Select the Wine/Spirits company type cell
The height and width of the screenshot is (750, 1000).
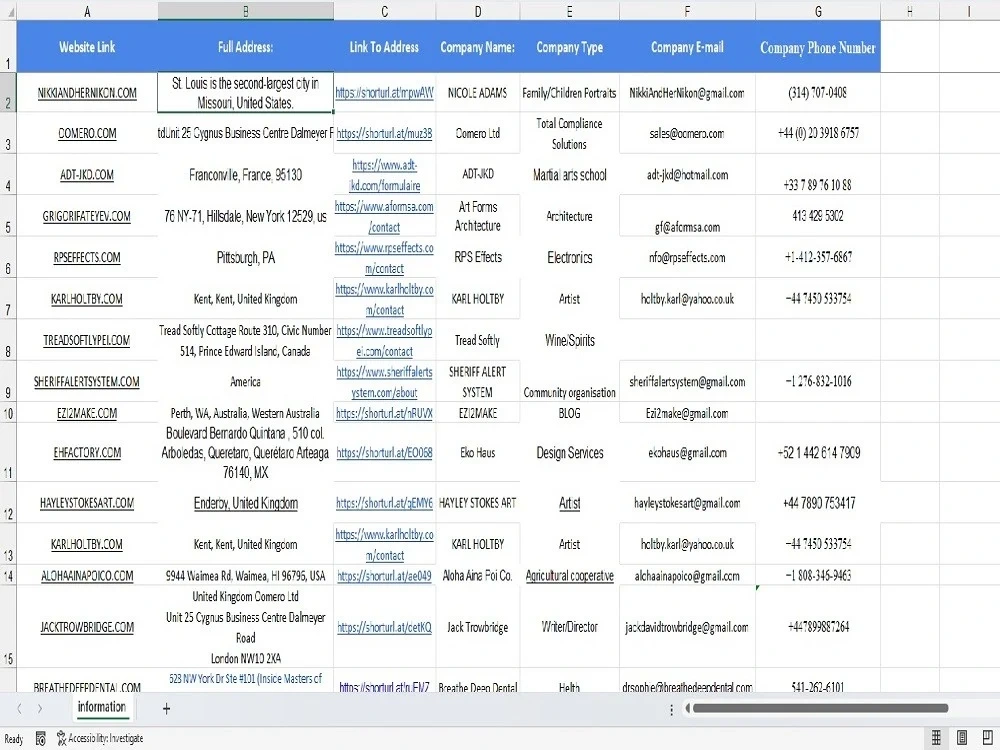[570, 341]
